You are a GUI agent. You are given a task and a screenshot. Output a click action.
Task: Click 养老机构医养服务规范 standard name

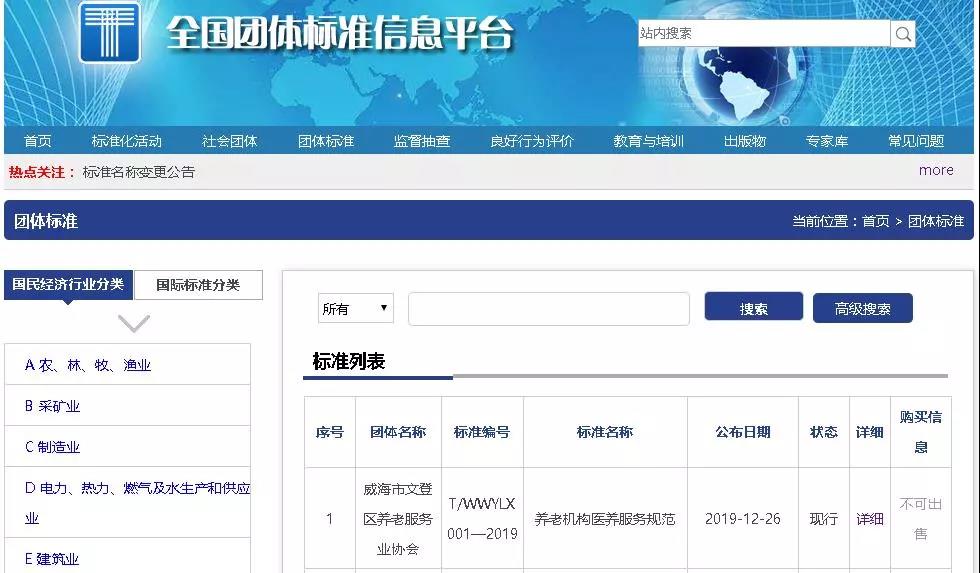[605, 519]
